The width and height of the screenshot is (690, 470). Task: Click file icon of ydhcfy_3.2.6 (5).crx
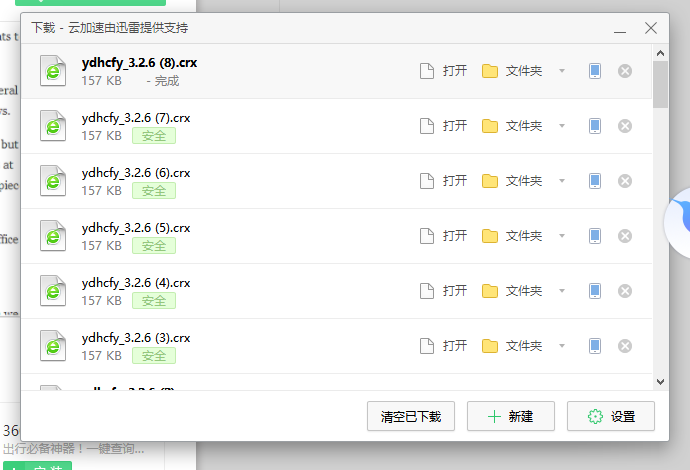click(53, 235)
